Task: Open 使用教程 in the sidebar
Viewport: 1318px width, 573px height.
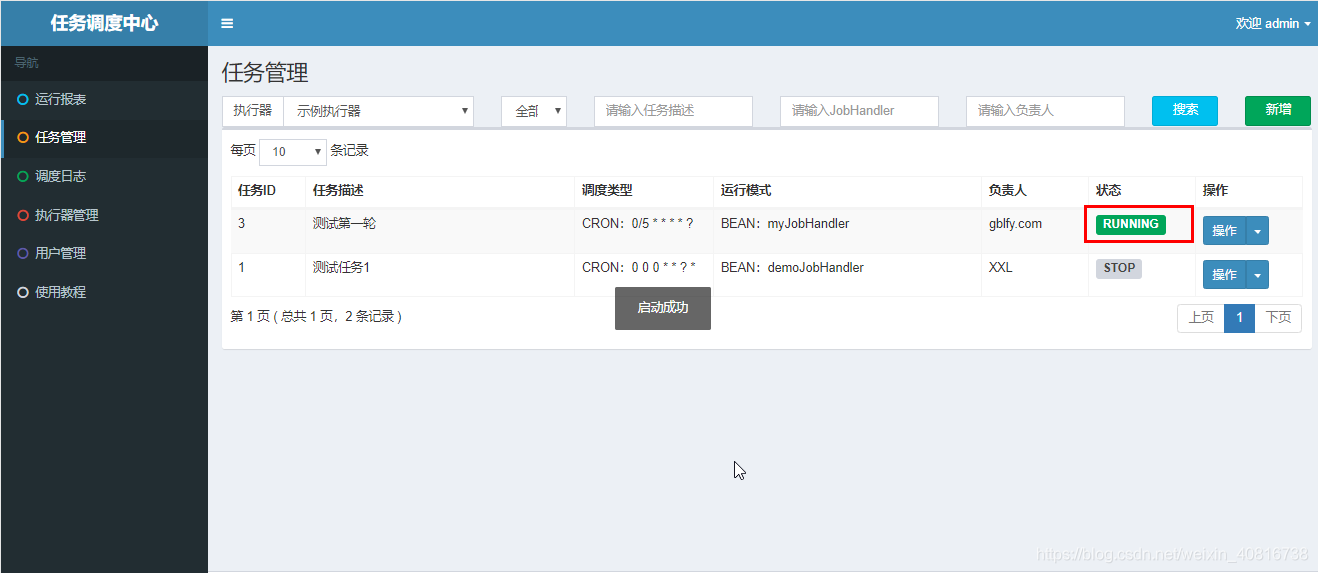Action: click(x=104, y=292)
